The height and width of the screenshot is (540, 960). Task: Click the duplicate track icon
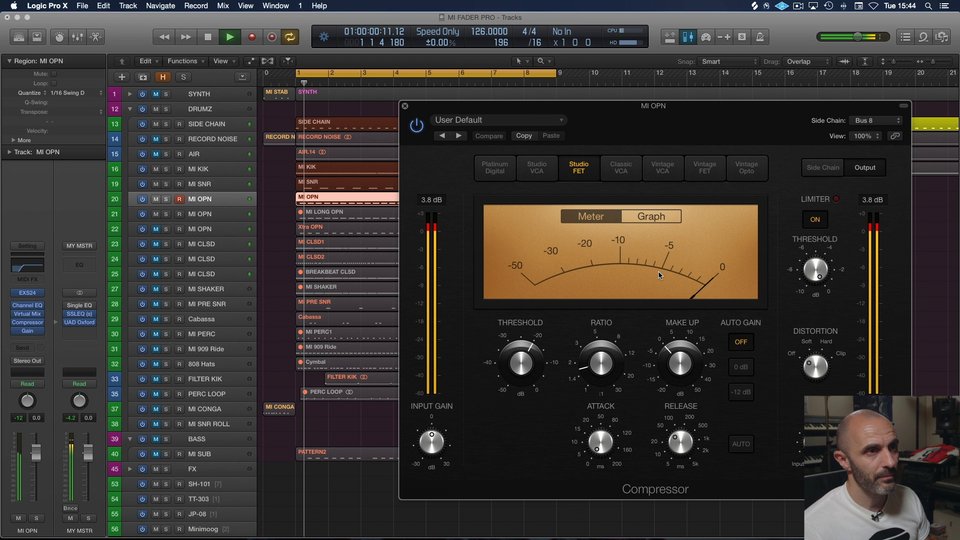(x=143, y=77)
